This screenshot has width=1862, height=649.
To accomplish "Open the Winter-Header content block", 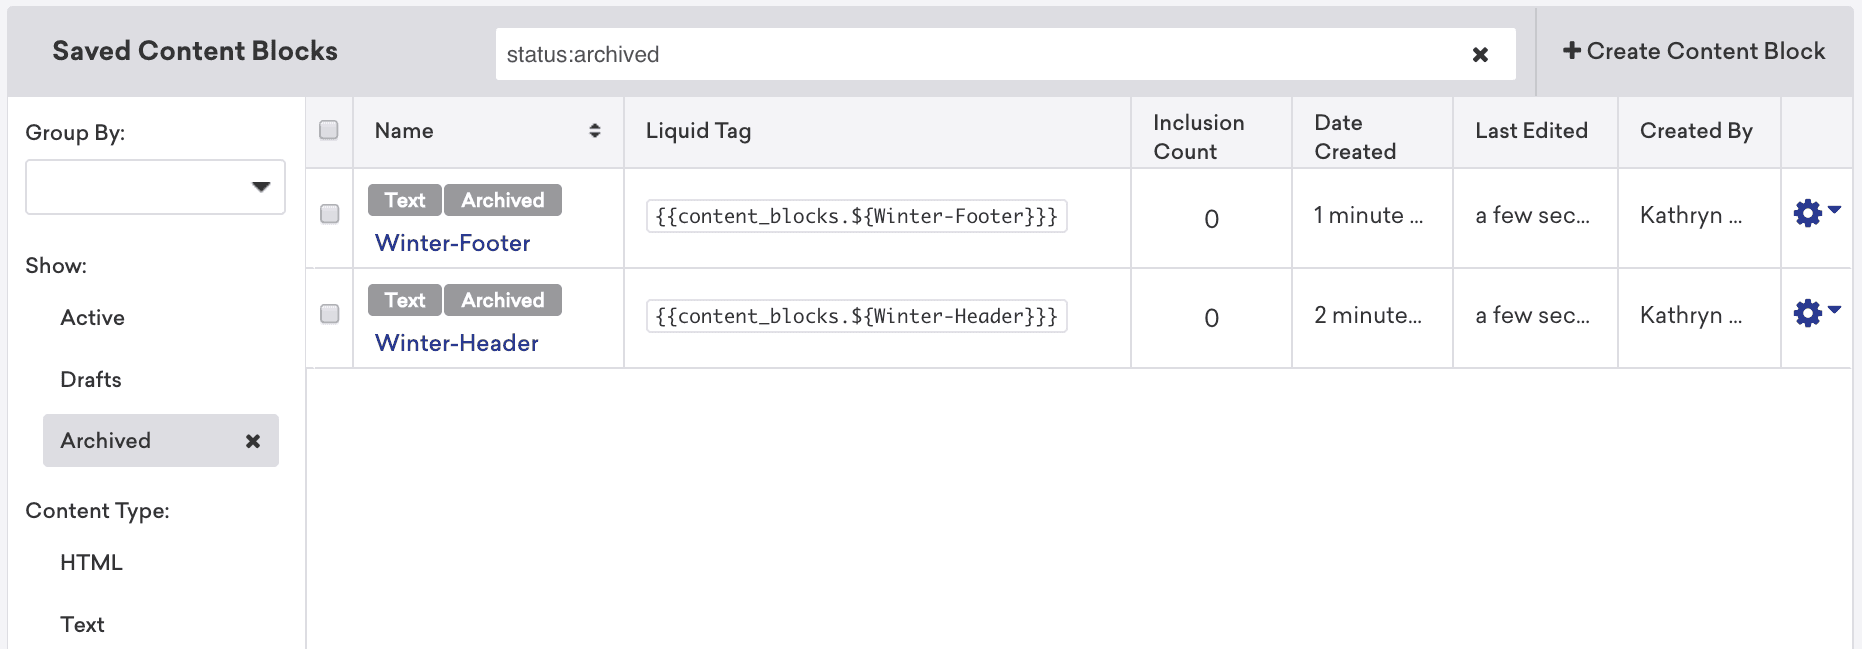I will 456,343.
